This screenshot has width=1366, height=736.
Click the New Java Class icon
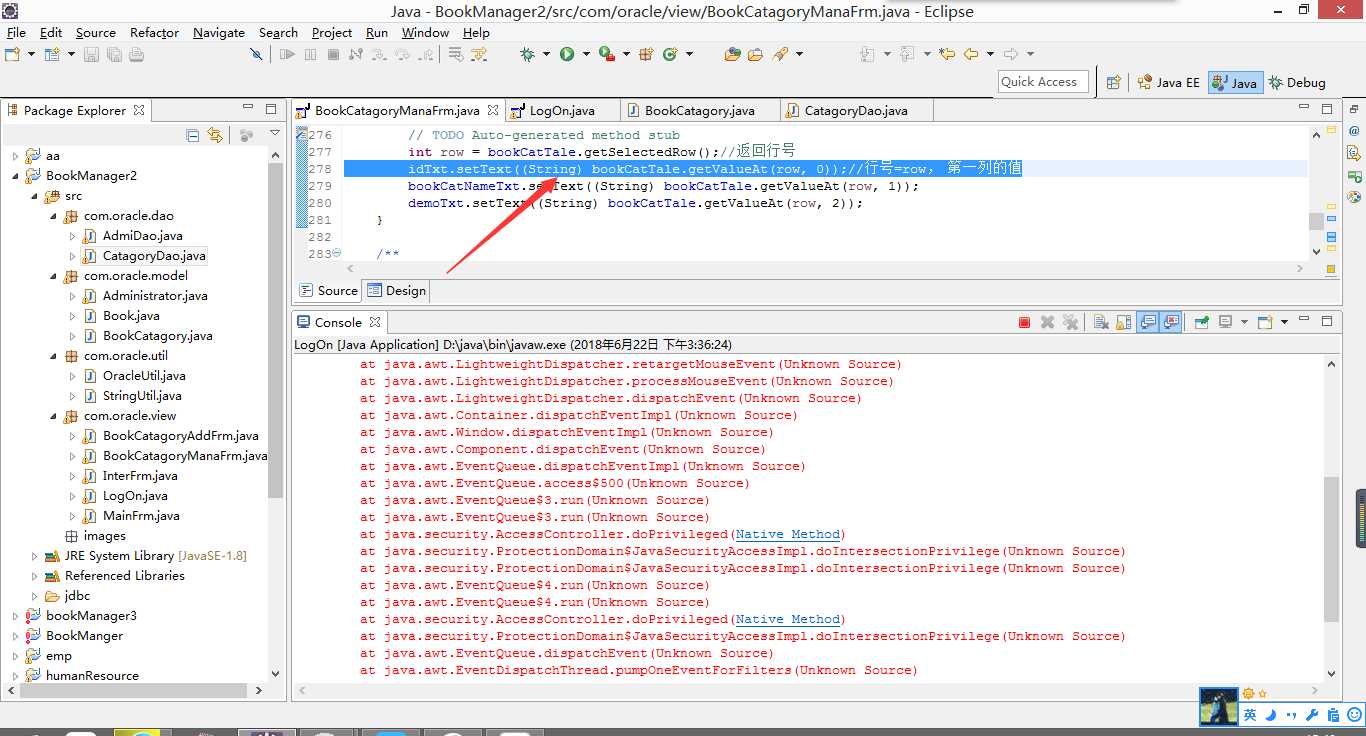click(670, 54)
